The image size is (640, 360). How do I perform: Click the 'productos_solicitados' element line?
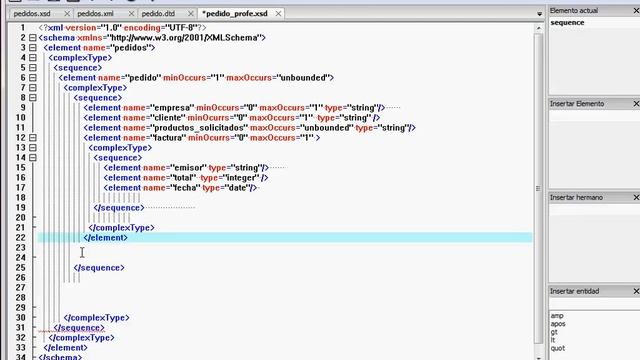click(x=249, y=128)
